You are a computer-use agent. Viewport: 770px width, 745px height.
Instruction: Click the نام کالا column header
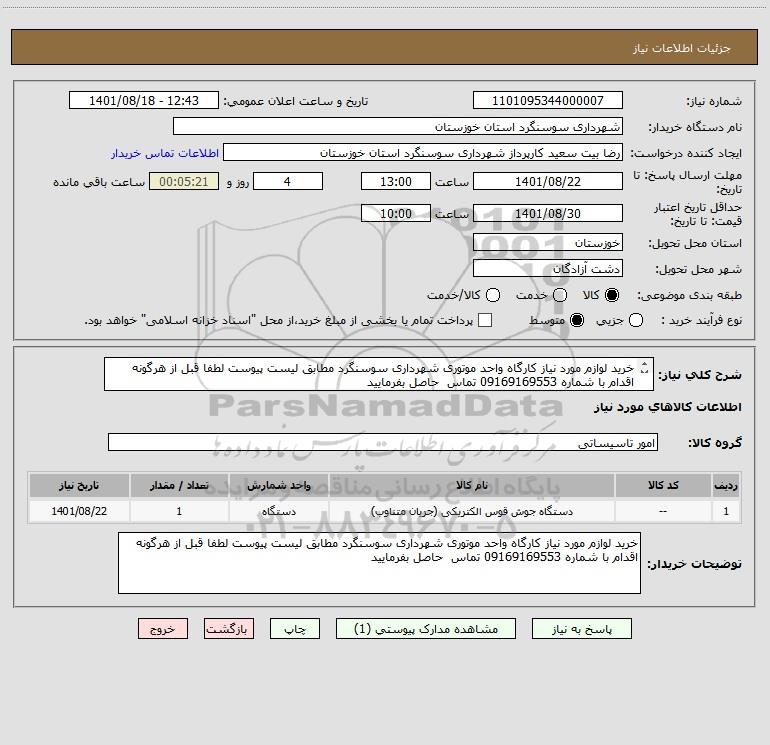coord(471,485)
